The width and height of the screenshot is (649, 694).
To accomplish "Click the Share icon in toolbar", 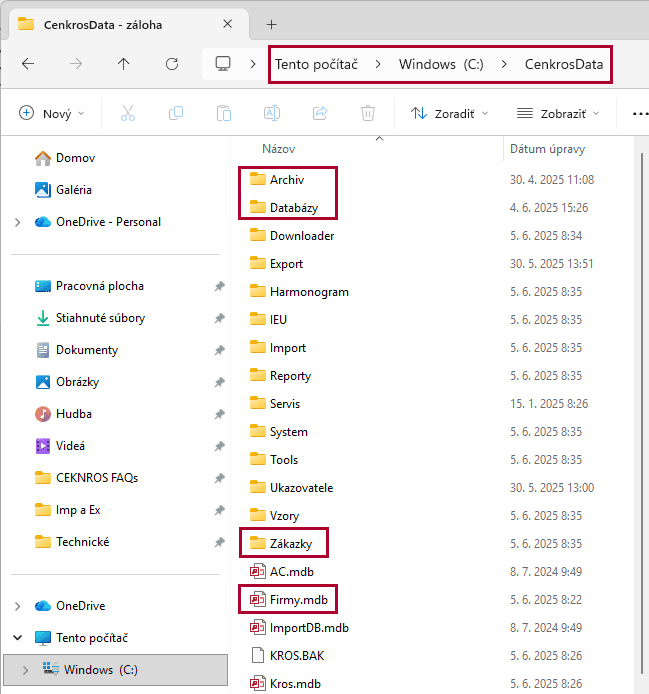I will [x=320, y=113].
